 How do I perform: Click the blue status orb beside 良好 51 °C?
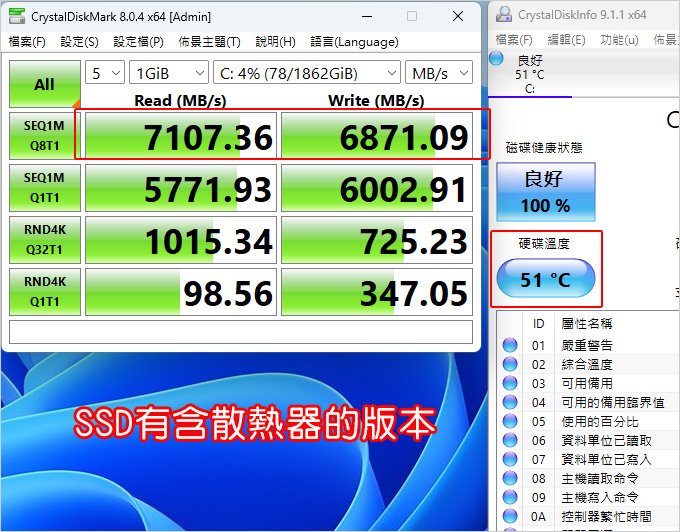(x=496, y=59)
